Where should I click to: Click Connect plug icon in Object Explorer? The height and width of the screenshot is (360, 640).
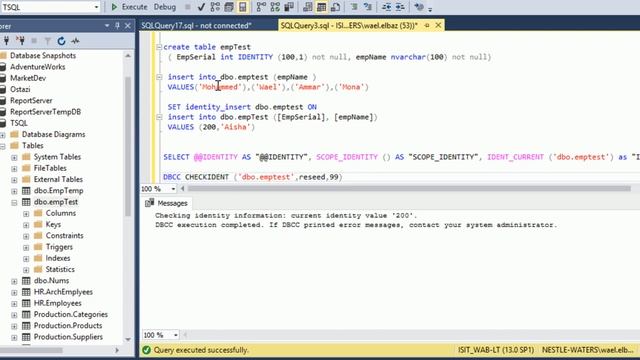tap(6, 41)
